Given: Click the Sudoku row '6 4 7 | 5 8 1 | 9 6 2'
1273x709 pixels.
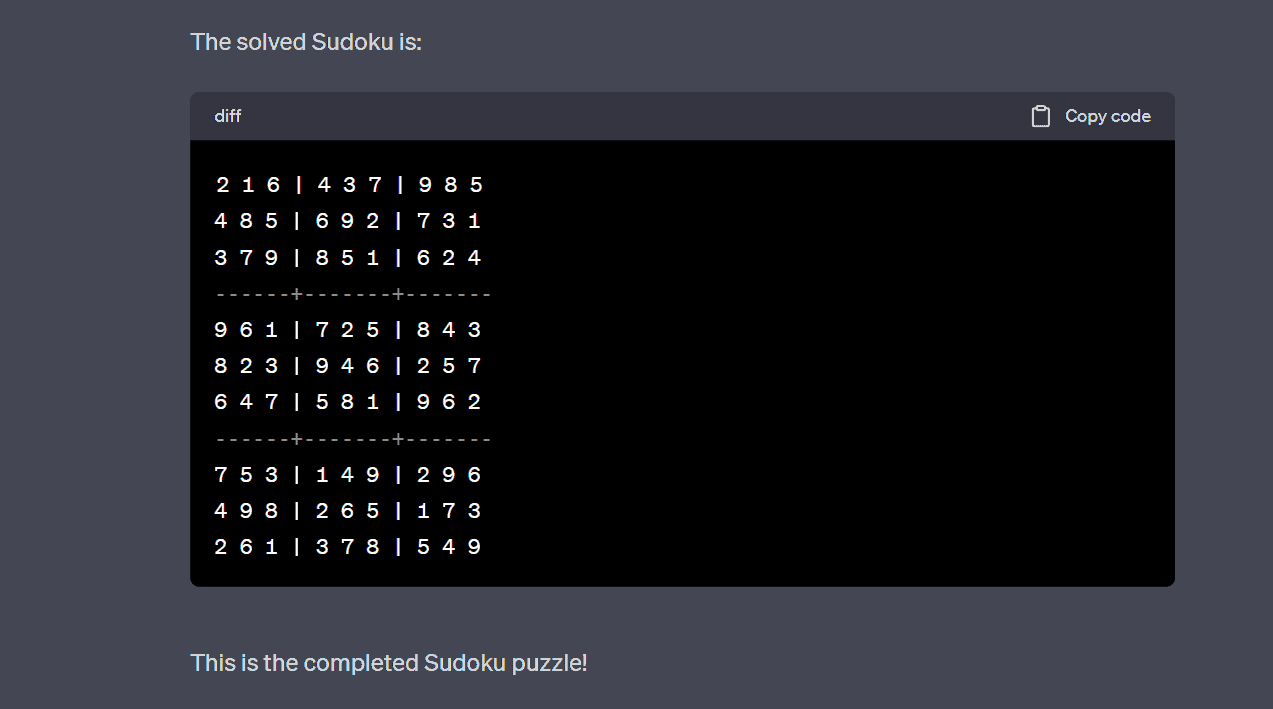Looking at the screenshot, I should (348, 402).
